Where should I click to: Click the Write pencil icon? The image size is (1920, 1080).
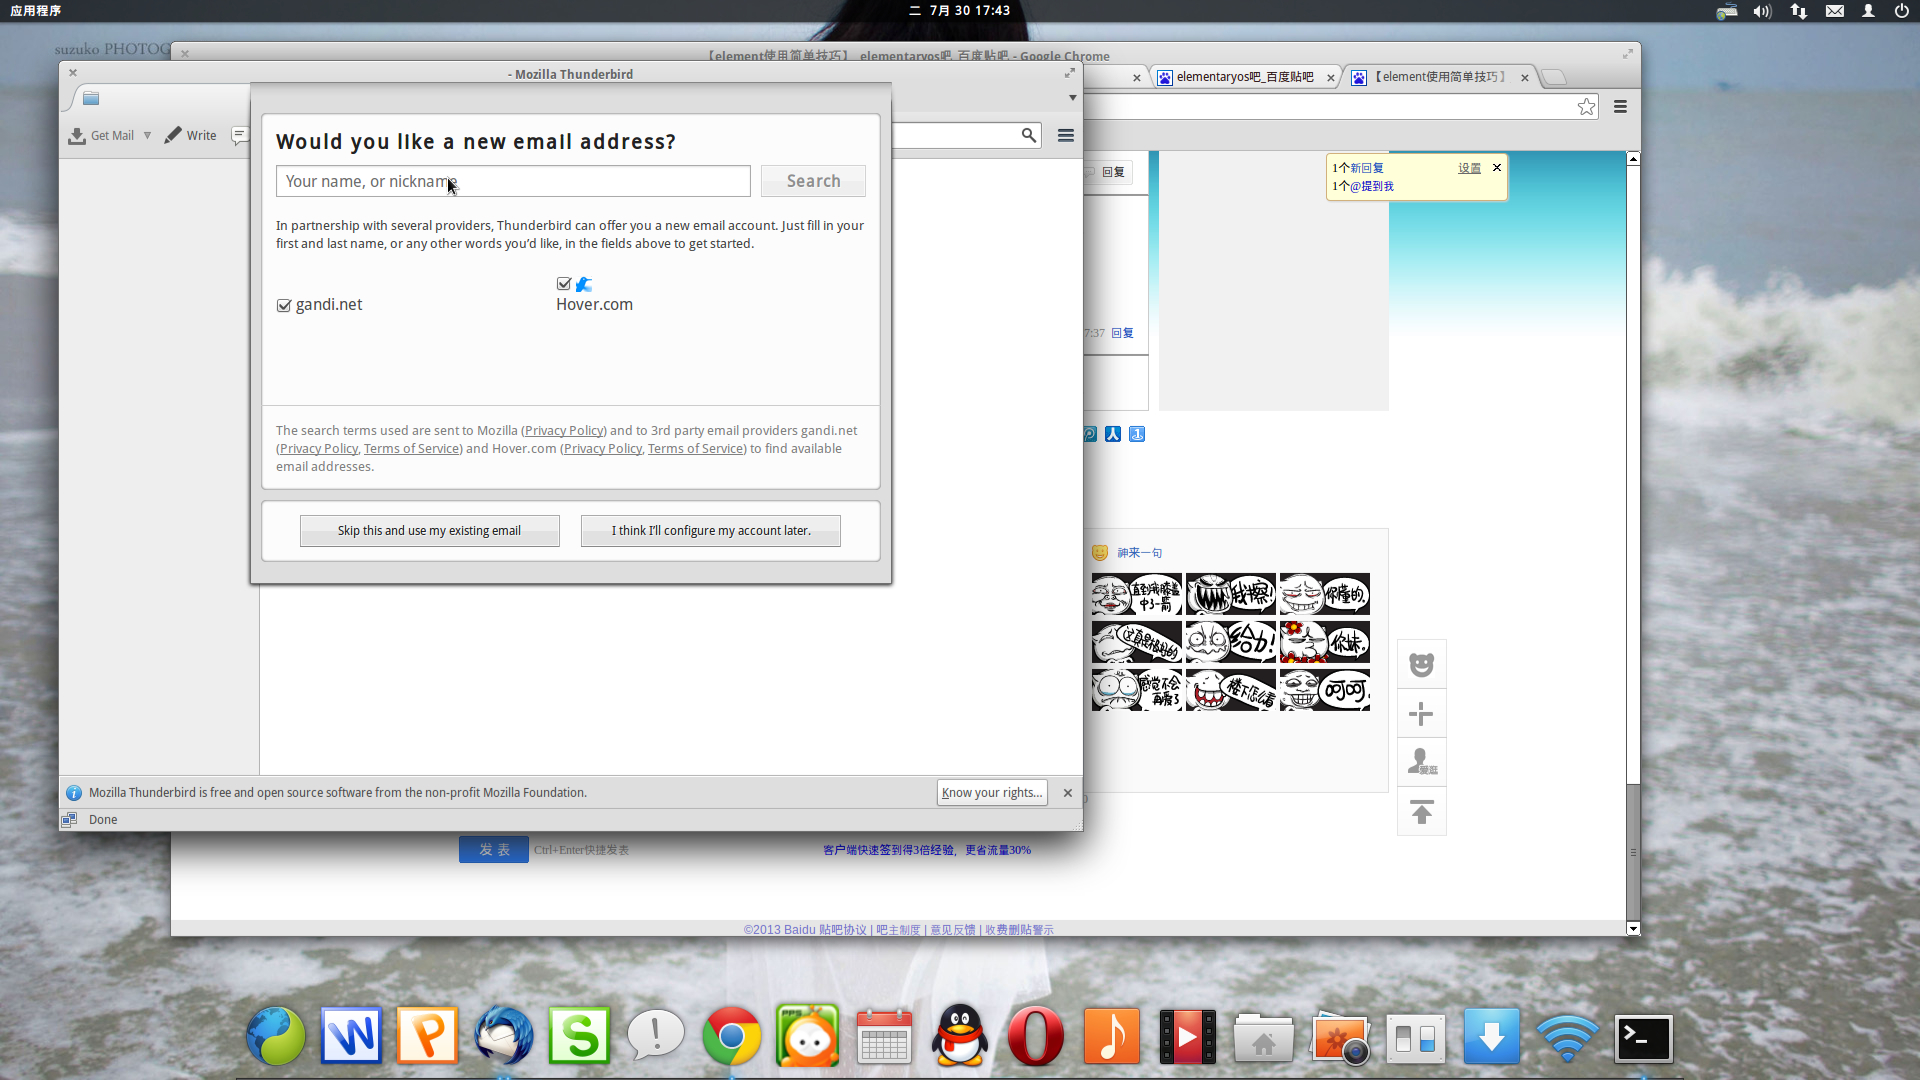pos(173,135)
